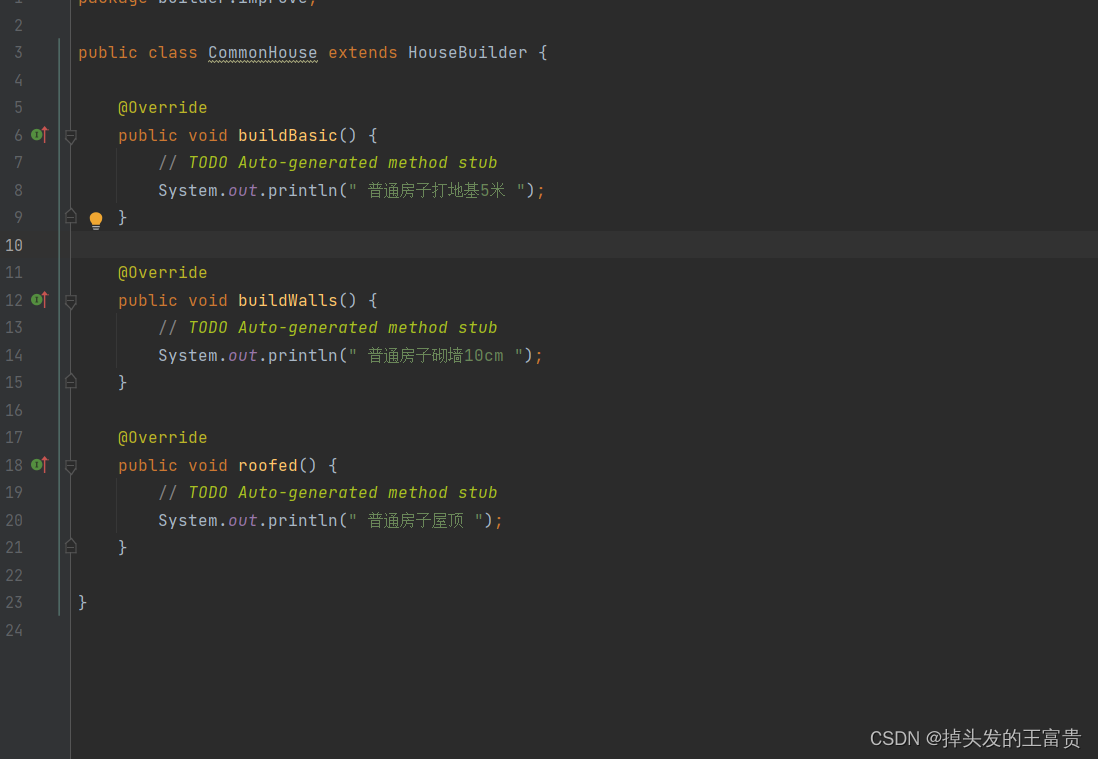Click the override gutter icon beside buildWalls
Viewport: 1098px width, 759px height.
(x=40, y=300)
